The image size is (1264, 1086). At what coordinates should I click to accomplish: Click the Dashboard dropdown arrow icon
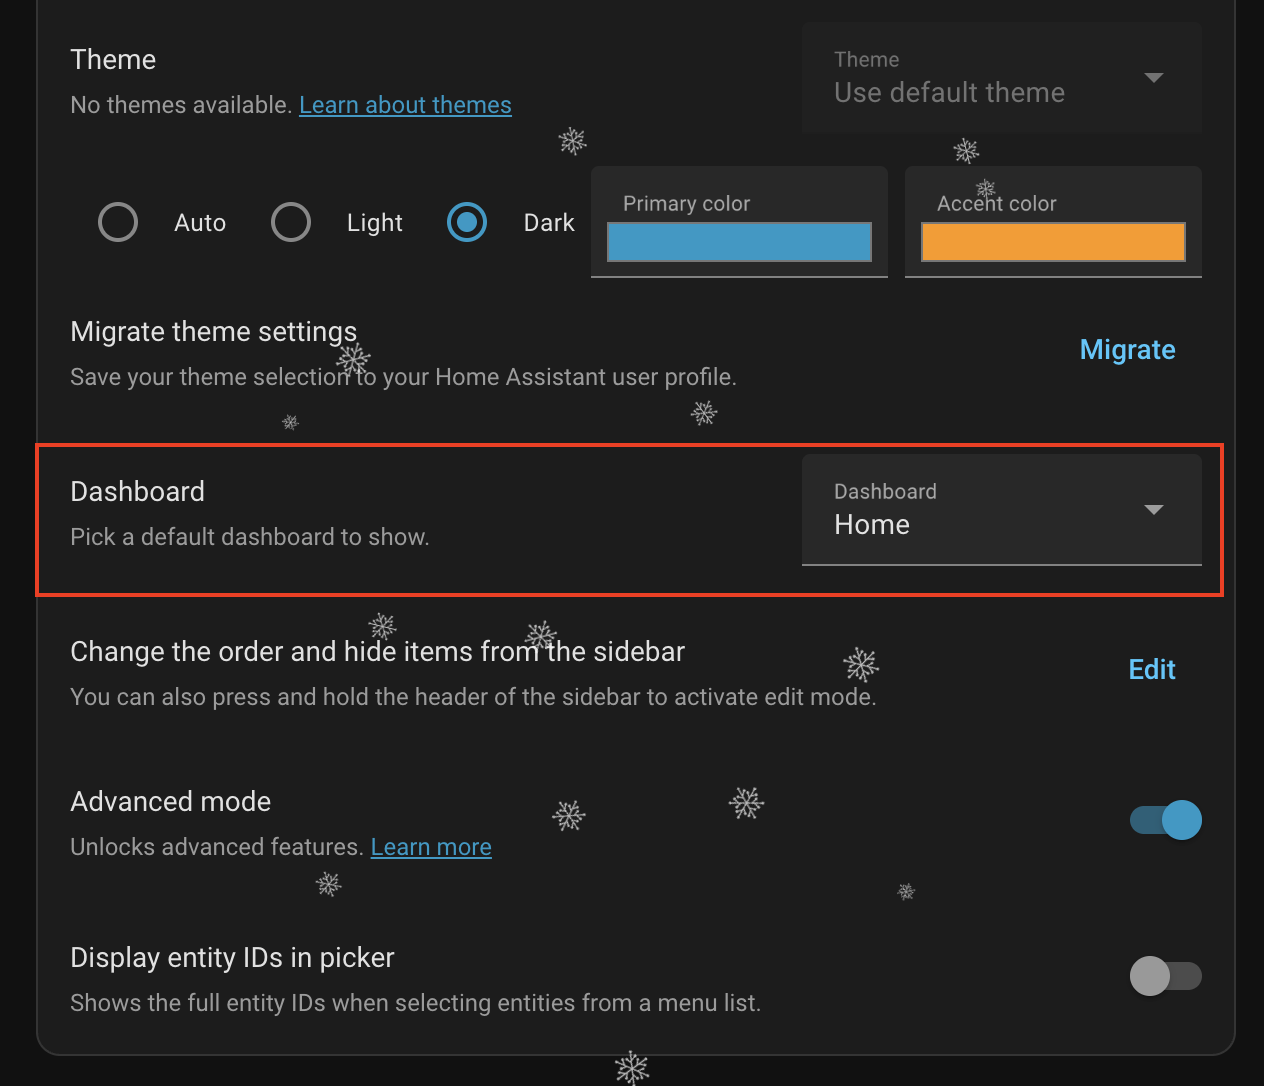pyautogui.click(x=1153, y=510)
